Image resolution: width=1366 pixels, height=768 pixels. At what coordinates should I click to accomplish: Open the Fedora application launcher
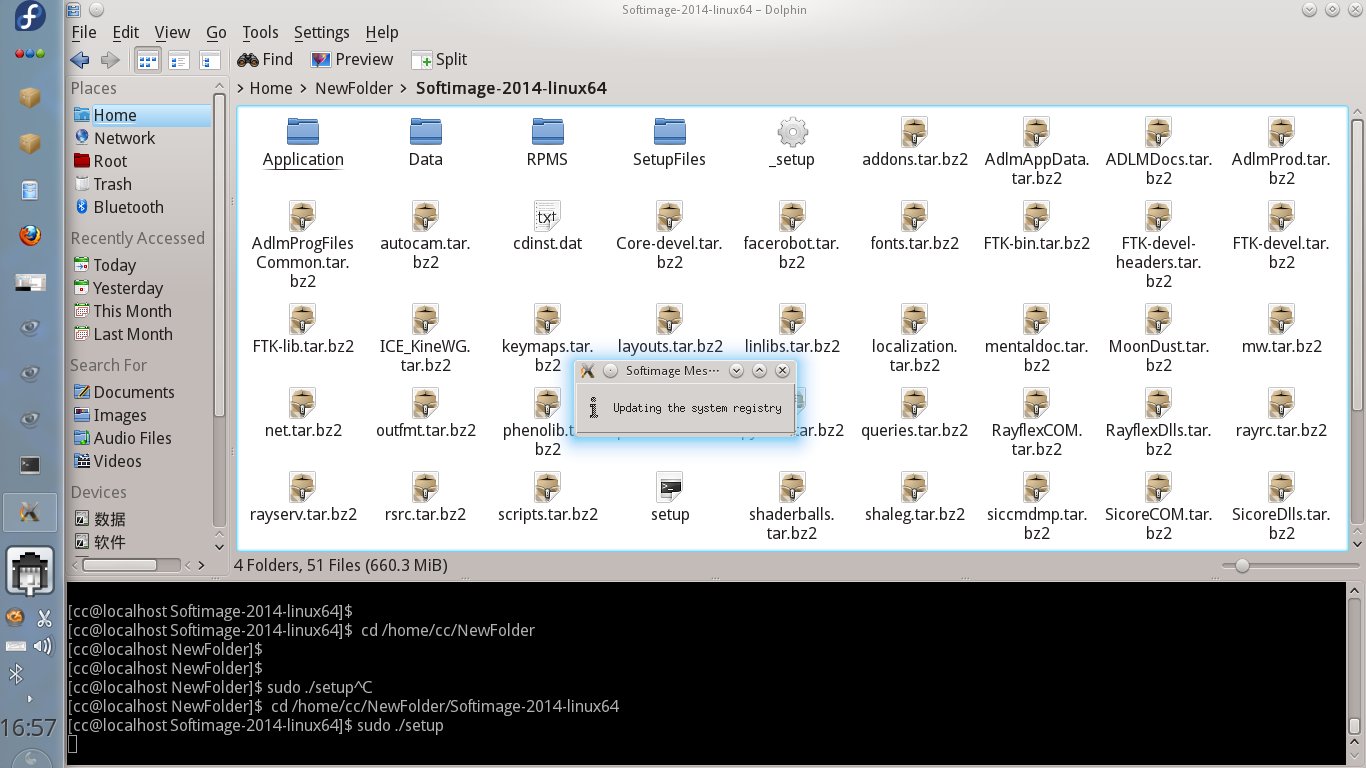[30, 17]
